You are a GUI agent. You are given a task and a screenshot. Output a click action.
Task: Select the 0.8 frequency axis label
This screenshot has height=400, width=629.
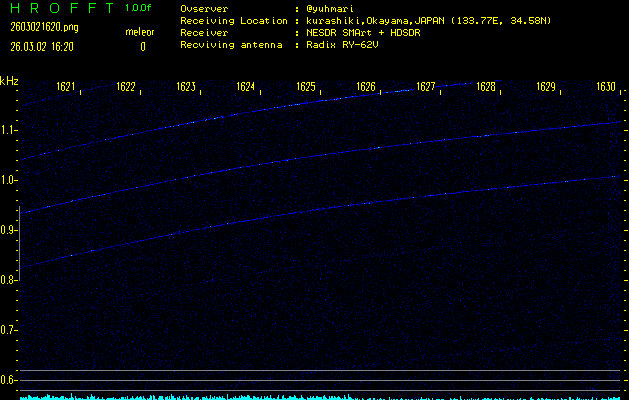click(9, 280)
